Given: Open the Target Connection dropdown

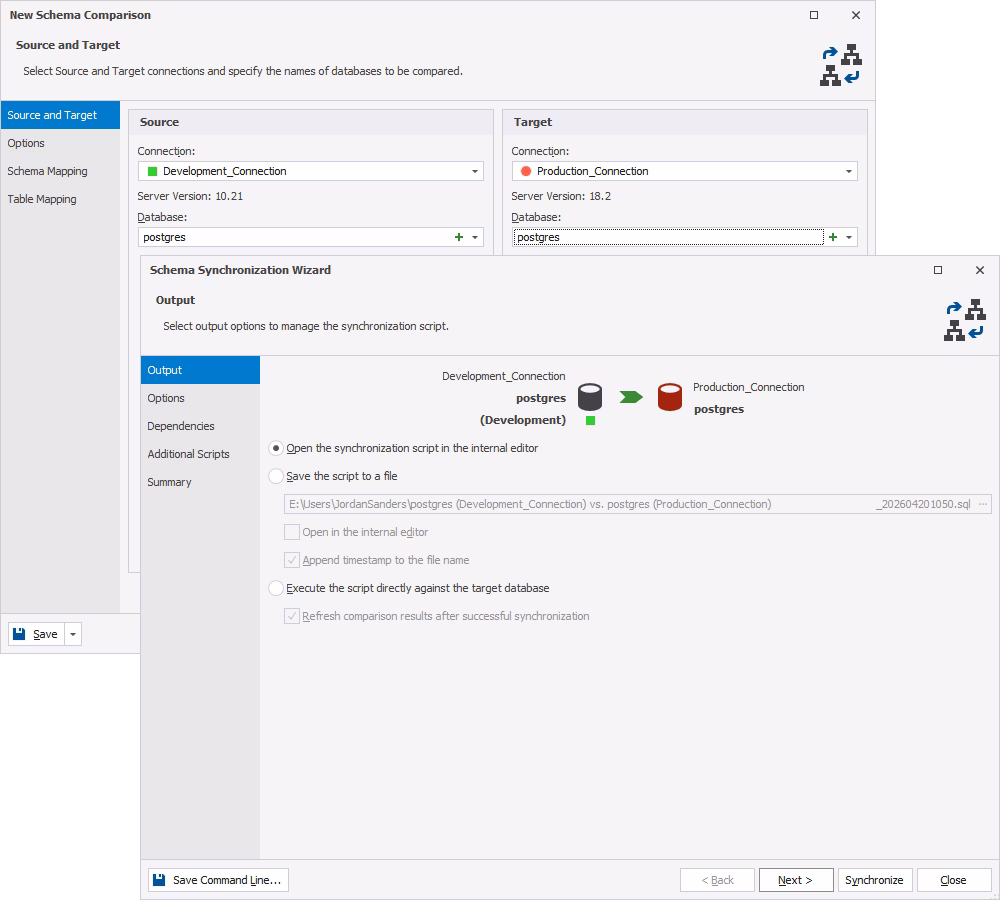Looking at the screenshot, I should (x=848, y=171).
